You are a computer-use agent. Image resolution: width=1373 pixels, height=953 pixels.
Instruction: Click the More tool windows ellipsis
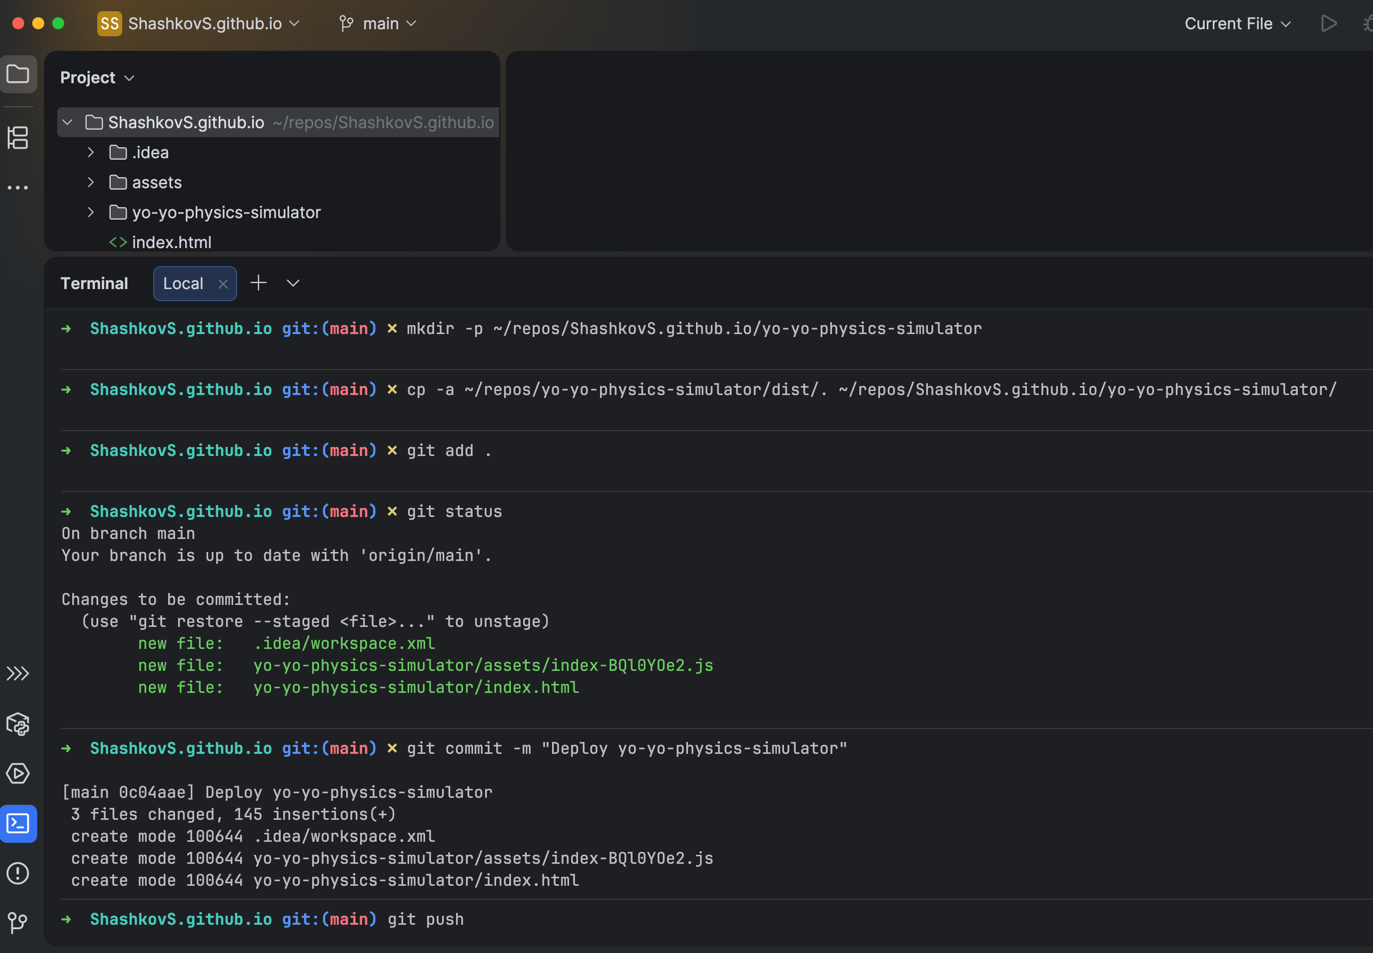point(18,188)
